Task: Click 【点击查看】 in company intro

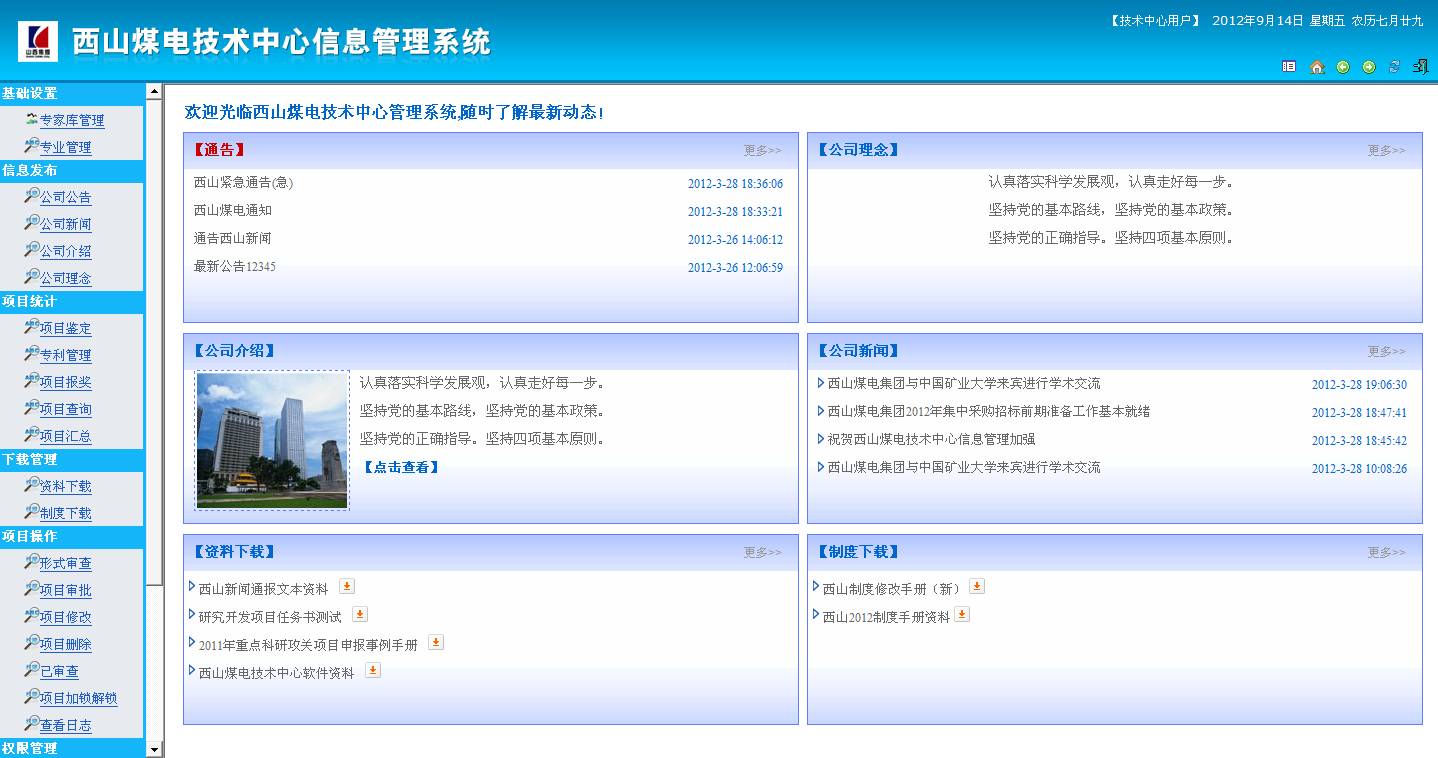Action: (x=400, y=467)
